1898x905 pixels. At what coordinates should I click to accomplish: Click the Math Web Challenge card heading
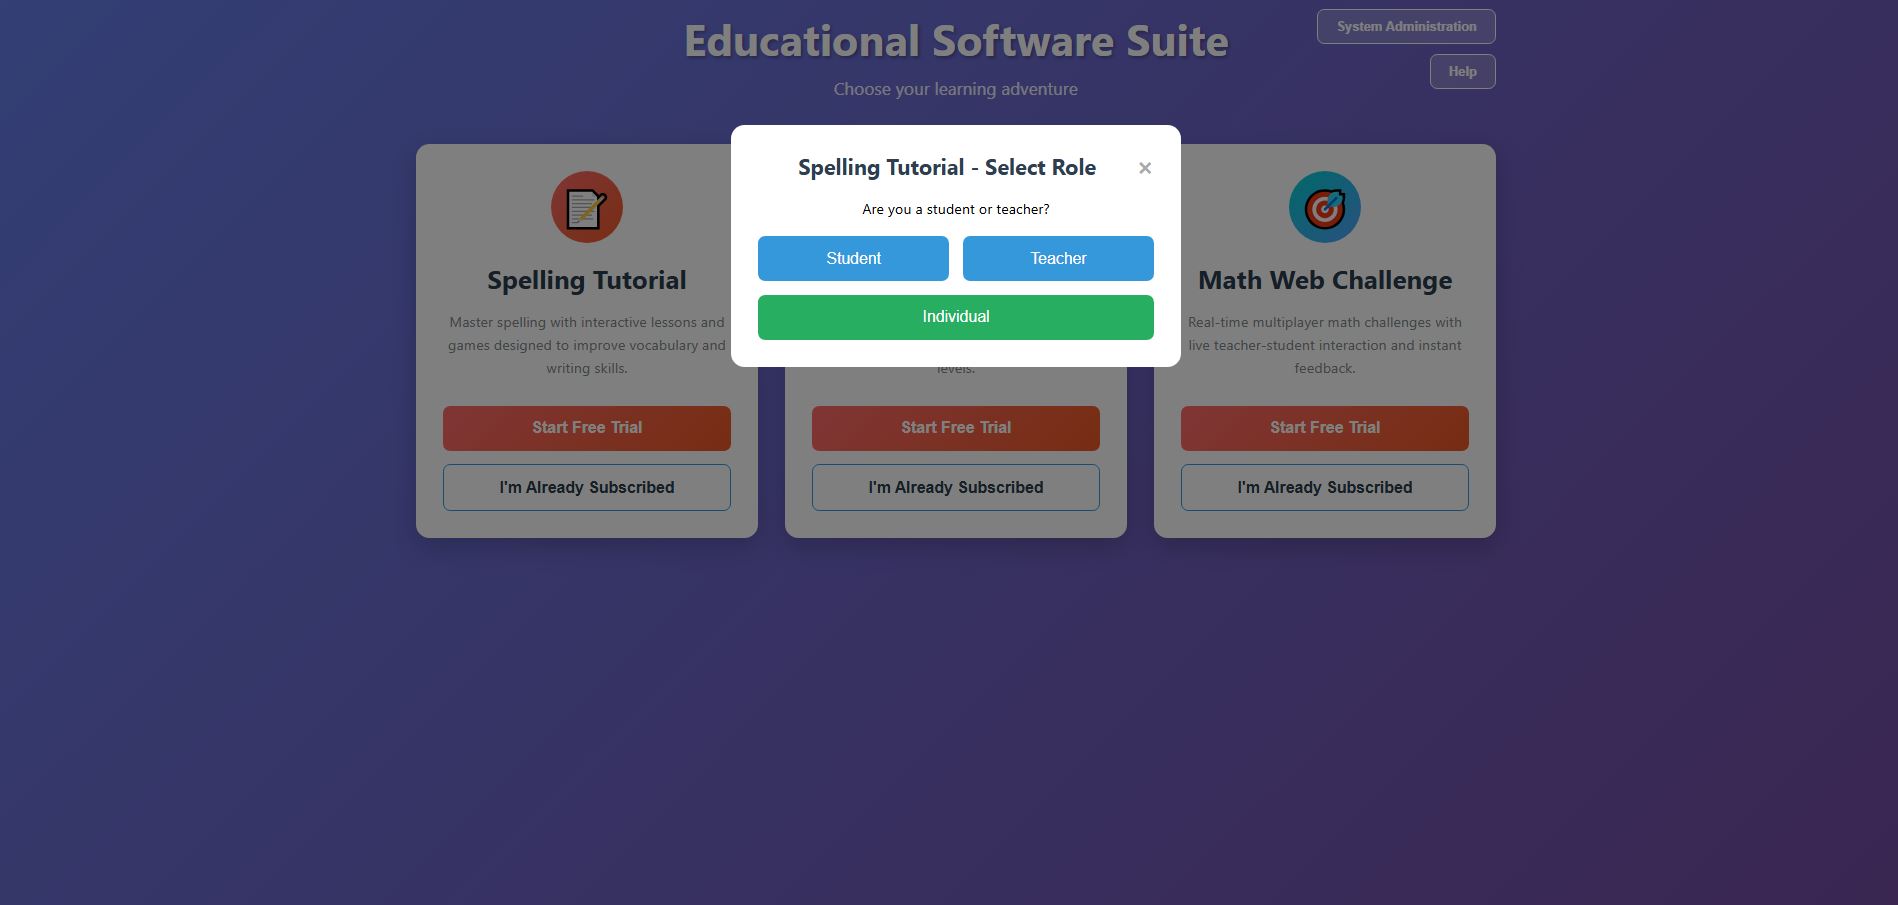tap(1324, 281)
